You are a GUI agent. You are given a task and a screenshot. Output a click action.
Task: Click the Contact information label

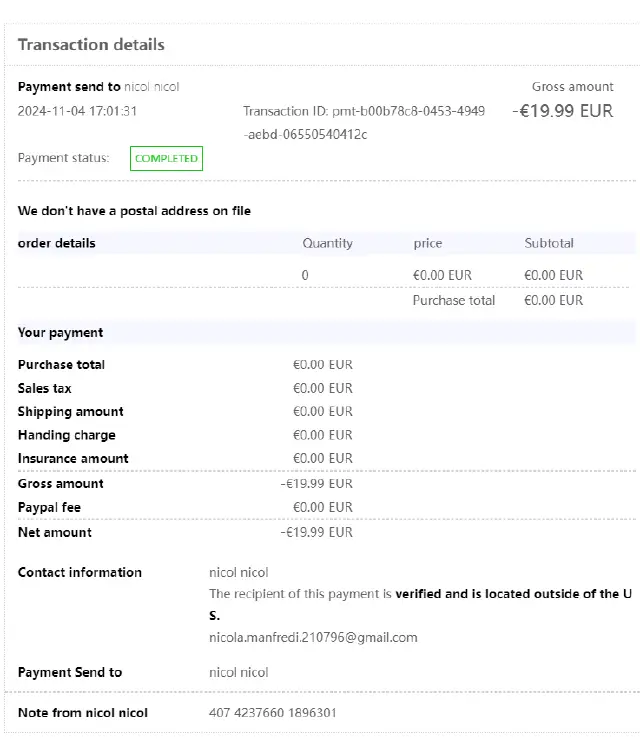[x=80, y=572]
